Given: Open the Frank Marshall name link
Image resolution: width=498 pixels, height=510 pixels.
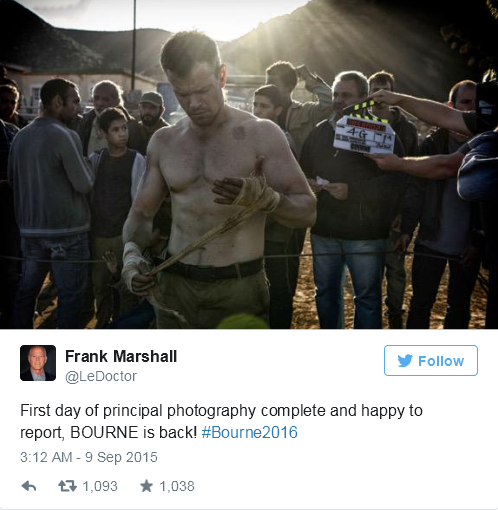Looking at the screenshot, I should pyautogui.click(x=121, y=356).
